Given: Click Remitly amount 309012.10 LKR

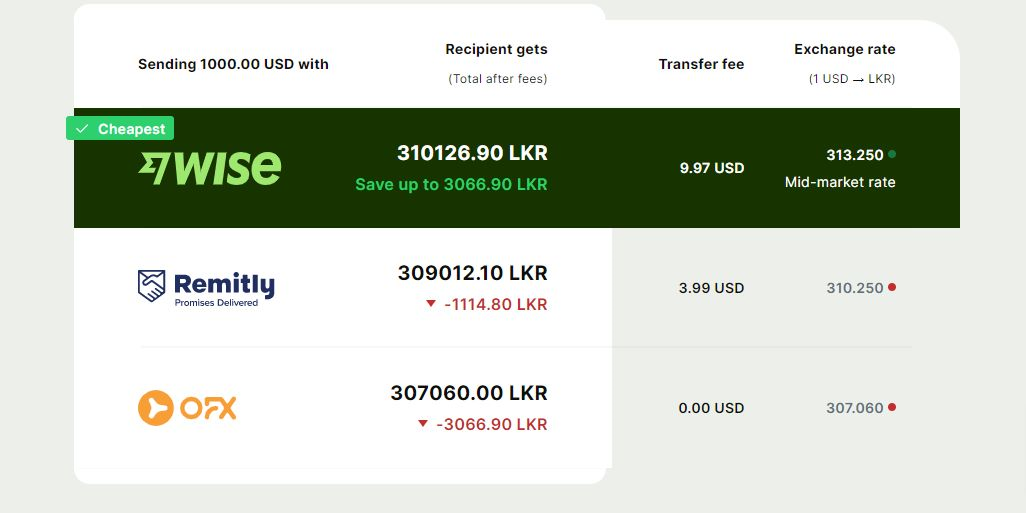Looking at the screenshot, I should pyautogui.click(x=472, y=273).
